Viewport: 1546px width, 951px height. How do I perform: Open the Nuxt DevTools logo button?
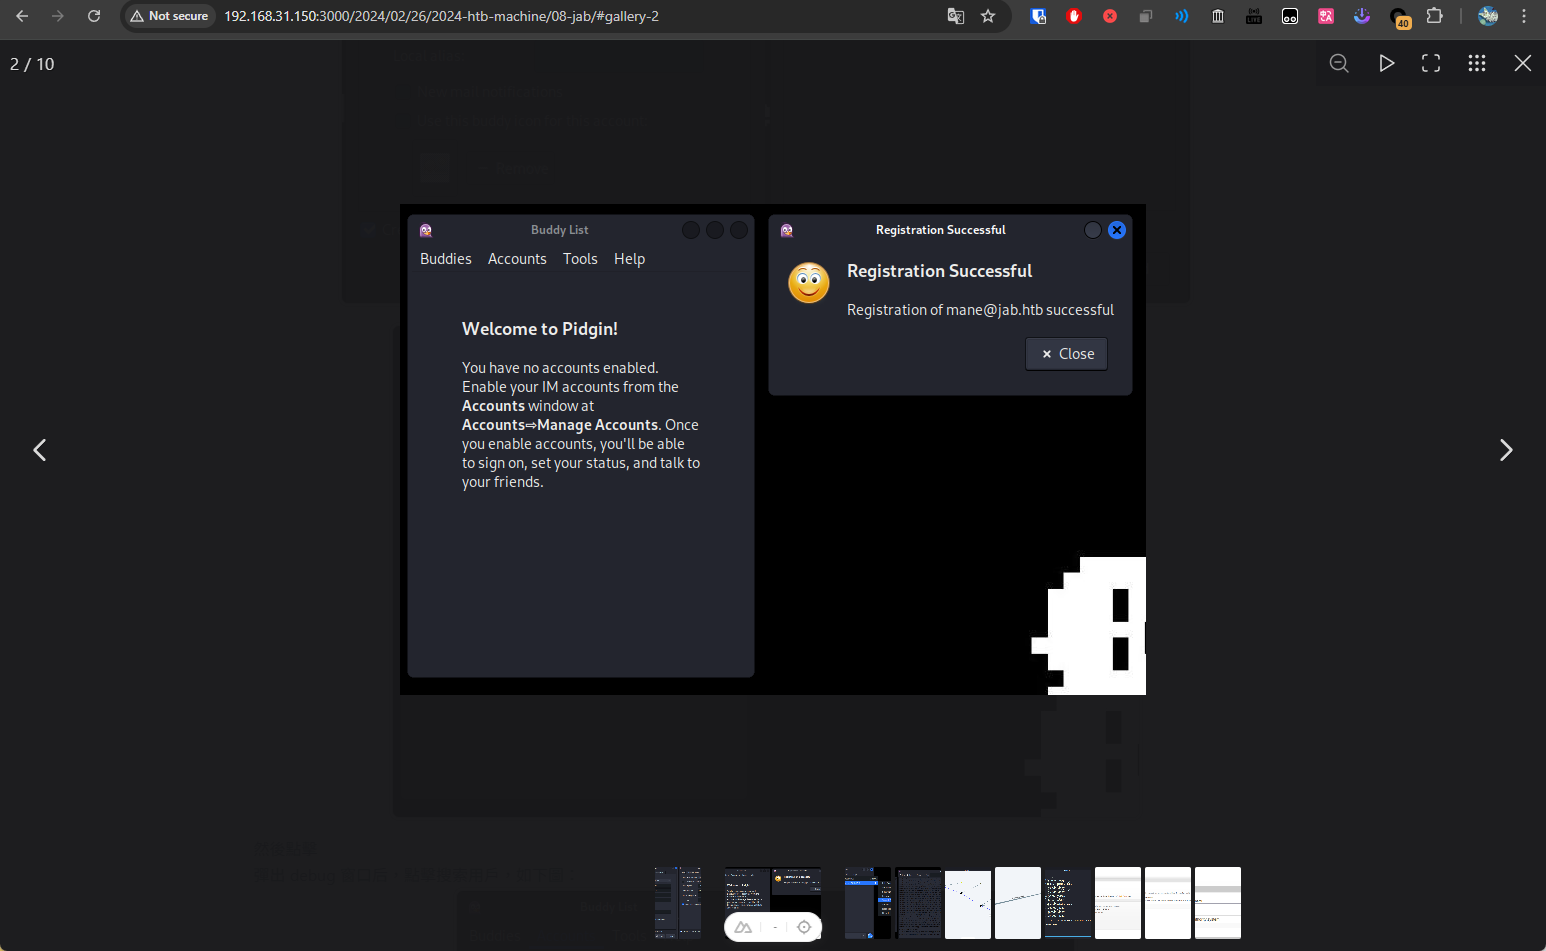point(743,927)
